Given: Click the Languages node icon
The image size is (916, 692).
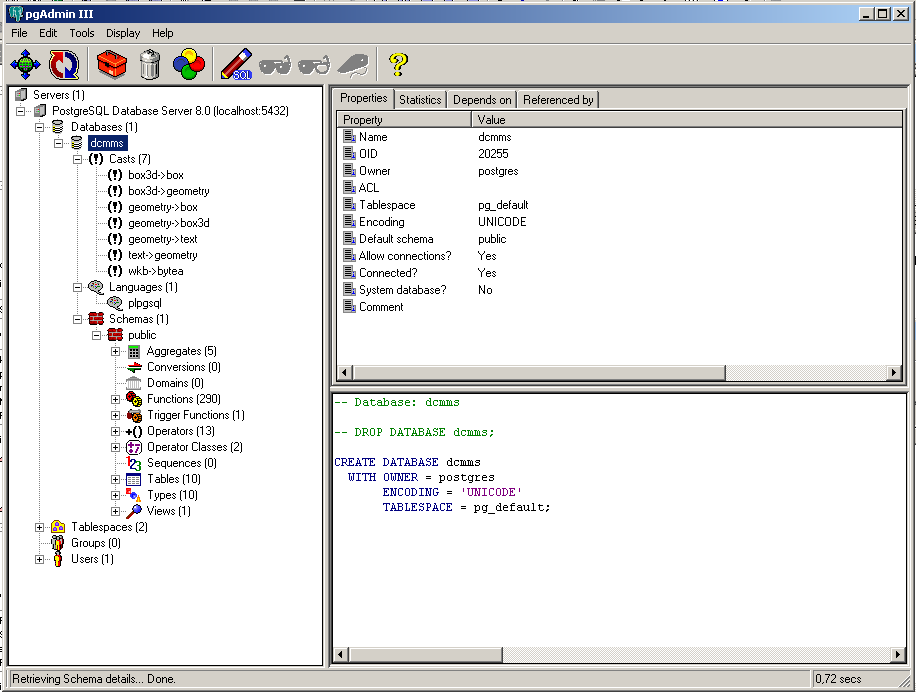Looking at the screenshot, I should pyautogui.click(x=96, y=287).
